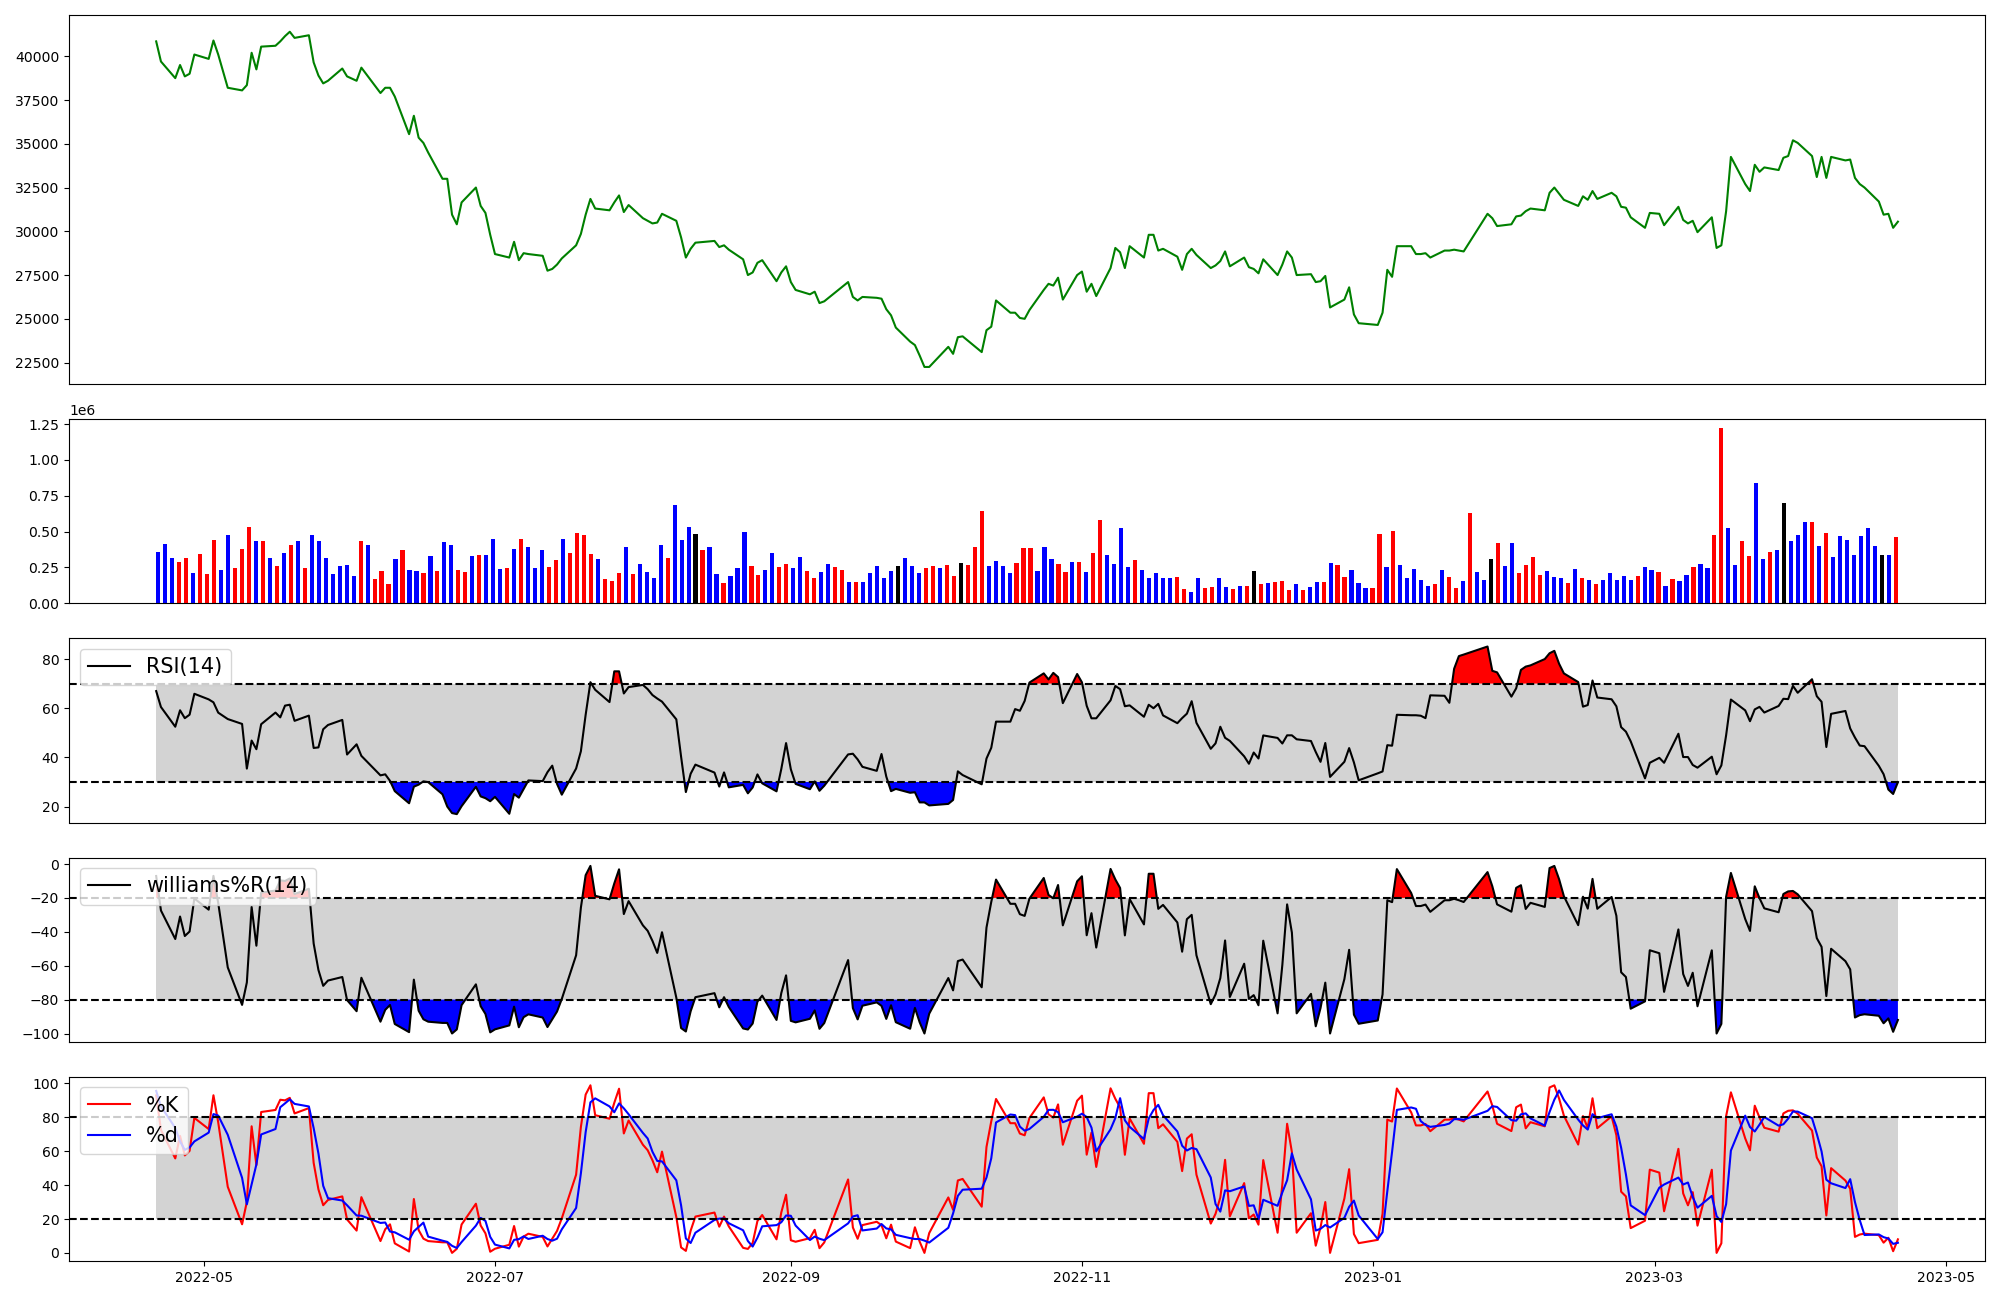Click the 2022-09 x-axis date label
Screen dimensions: 2000x1300
point(791,1277)
